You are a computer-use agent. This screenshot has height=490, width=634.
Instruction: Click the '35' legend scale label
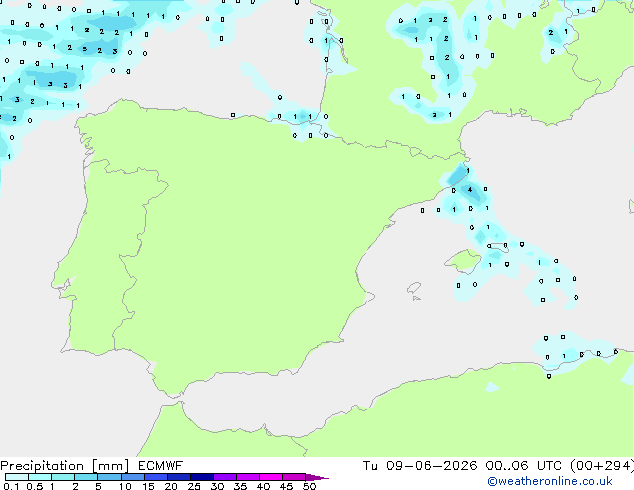[x=240, y=486]
